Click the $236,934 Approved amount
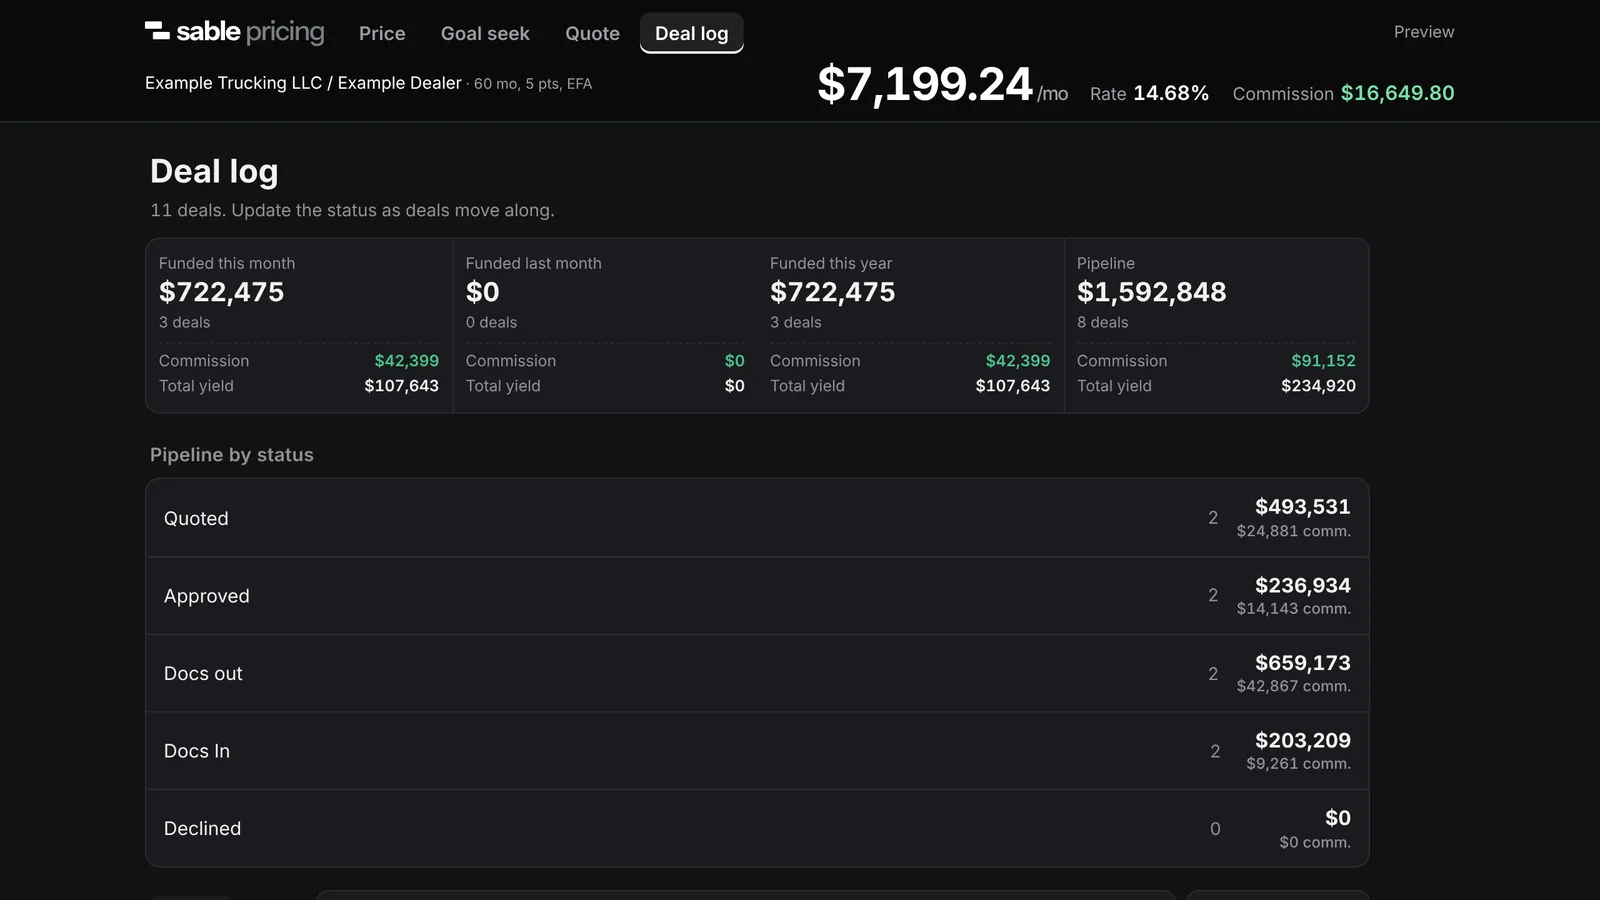The width and height of the screenshot is (1600, 900). coord(1303,585)
